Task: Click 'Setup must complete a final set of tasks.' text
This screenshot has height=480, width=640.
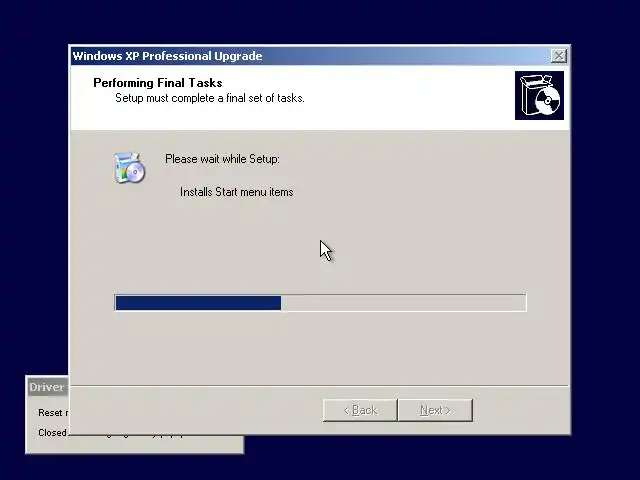Action: pyautogui.click(x=210, y=98)
